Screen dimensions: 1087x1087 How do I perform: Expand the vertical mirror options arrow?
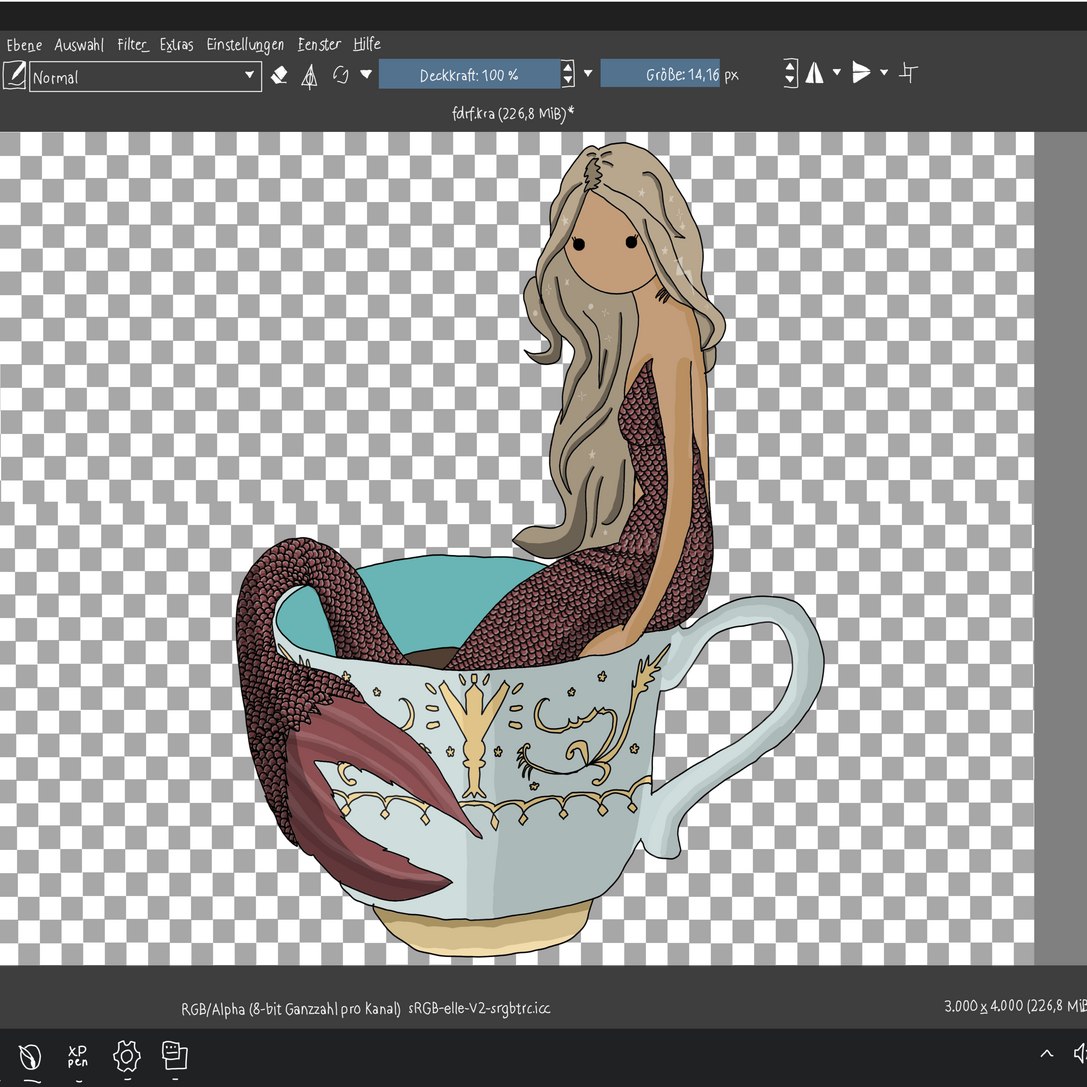pyautogui.click(x=884, y=73)
